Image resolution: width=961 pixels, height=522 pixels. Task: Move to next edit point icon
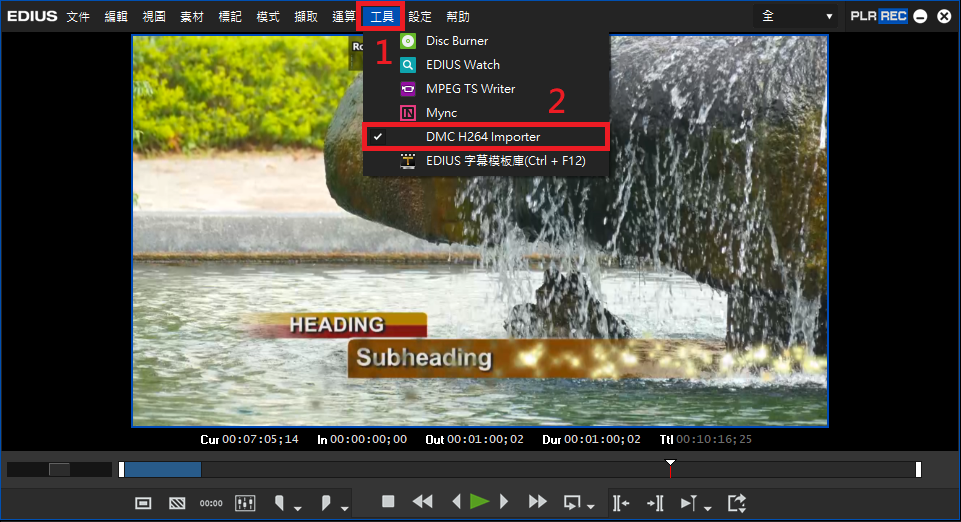click(x=655, y=503)
